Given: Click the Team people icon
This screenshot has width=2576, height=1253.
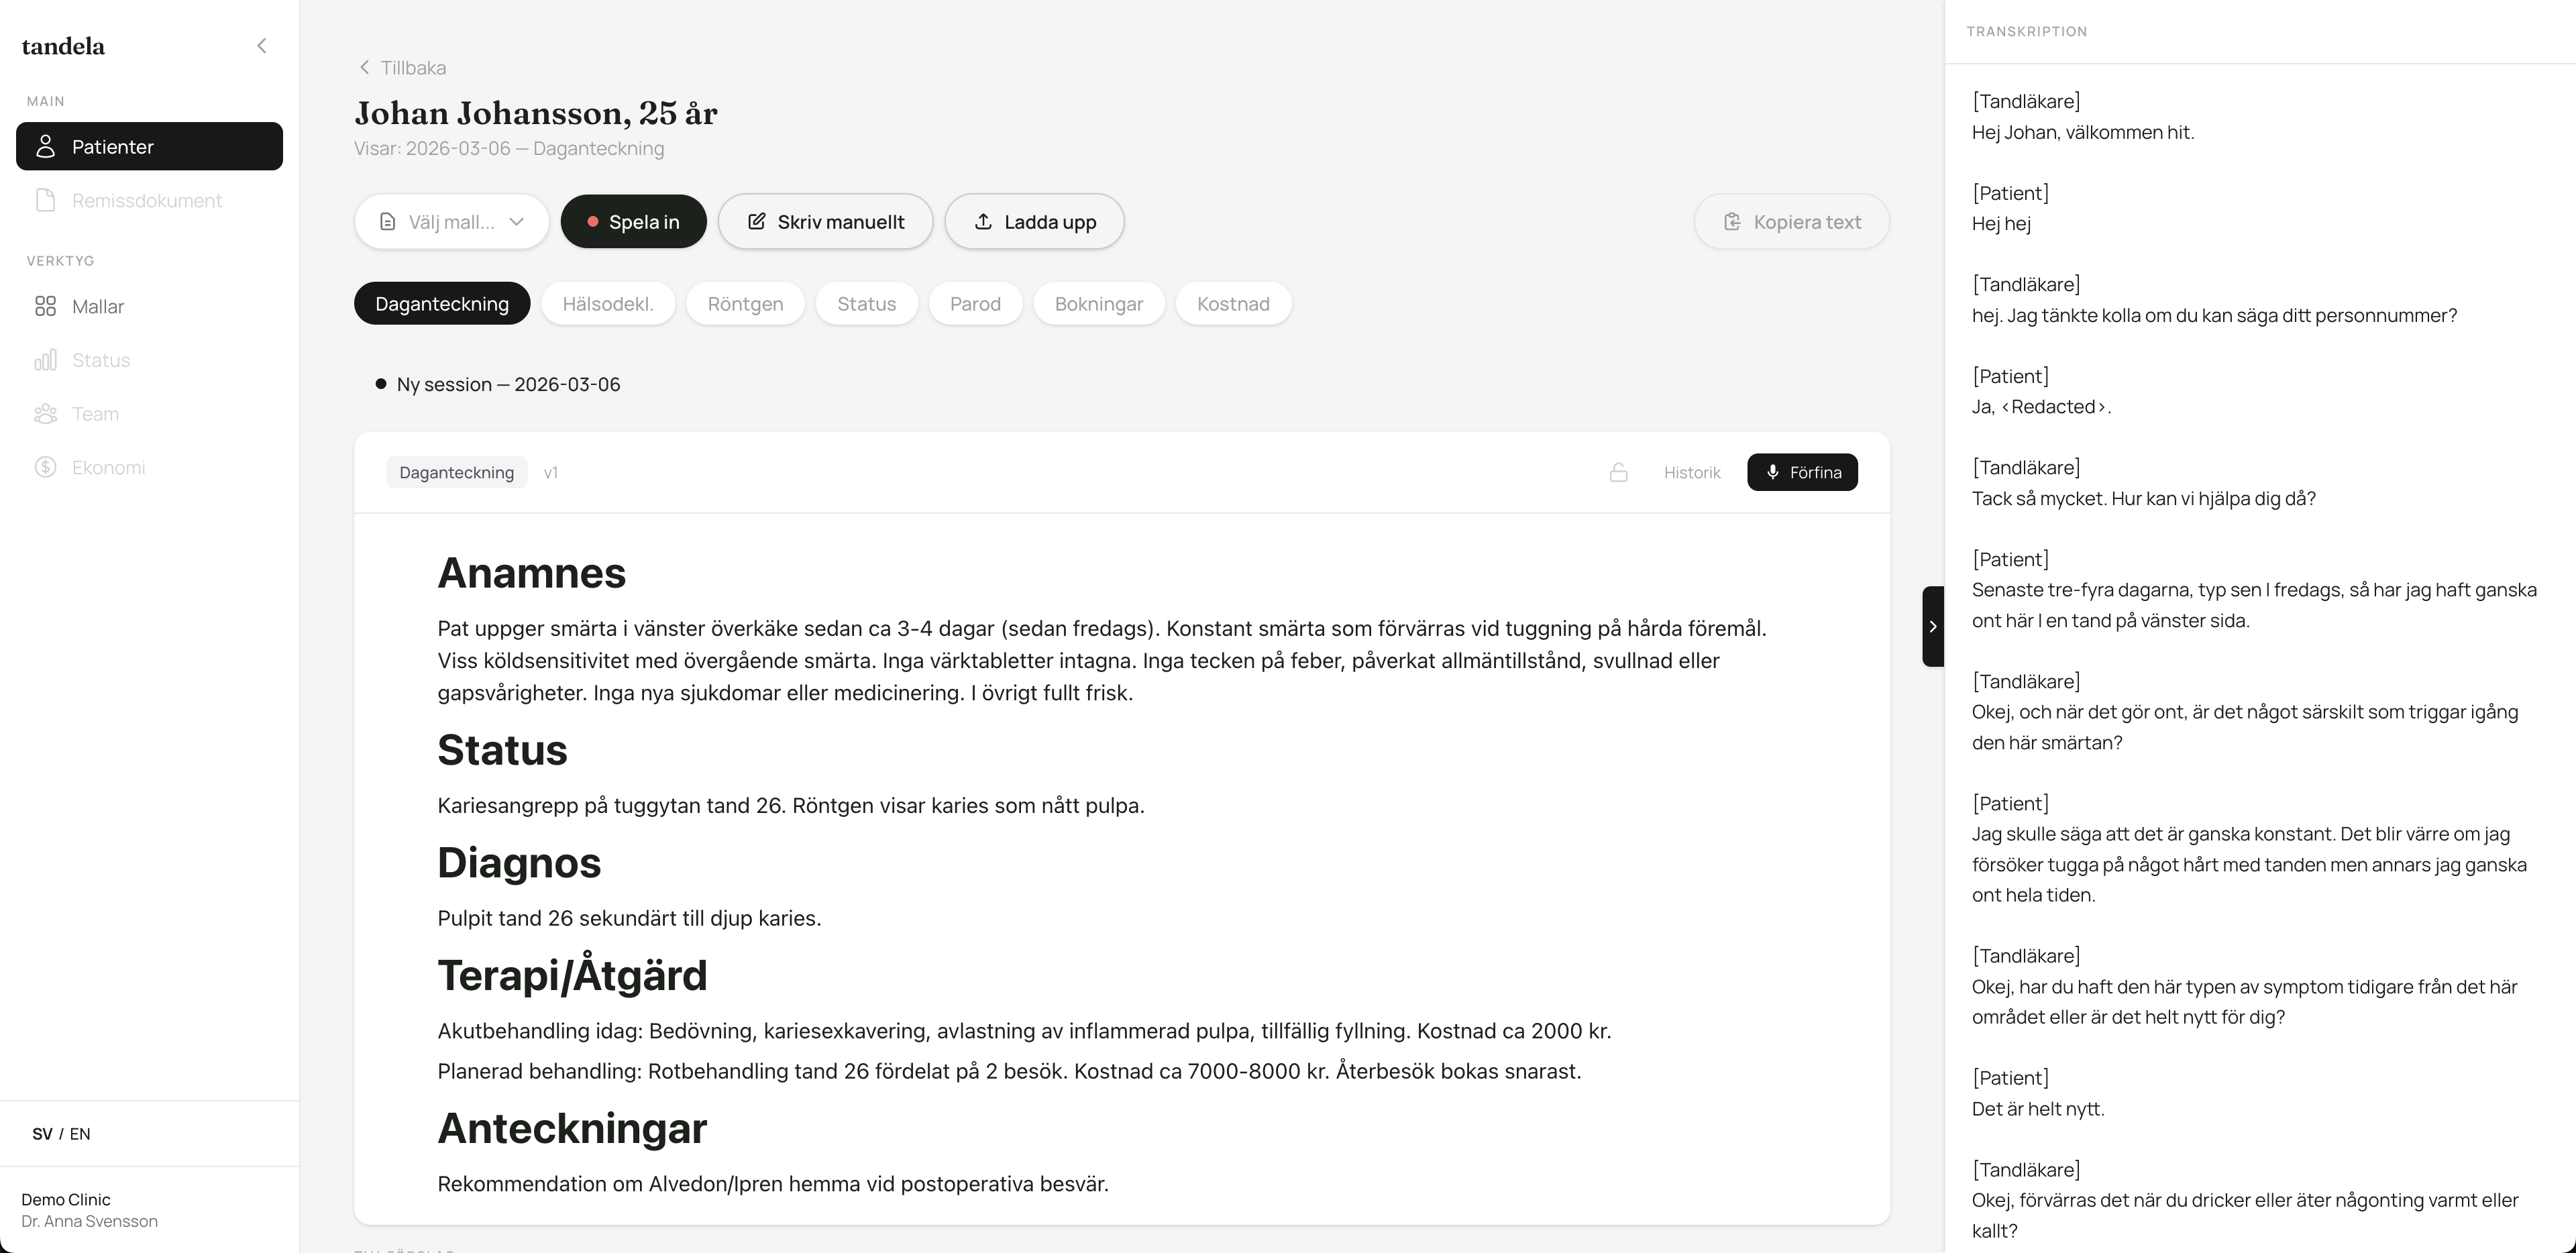Looking at the screenshot, I should 45,414.
